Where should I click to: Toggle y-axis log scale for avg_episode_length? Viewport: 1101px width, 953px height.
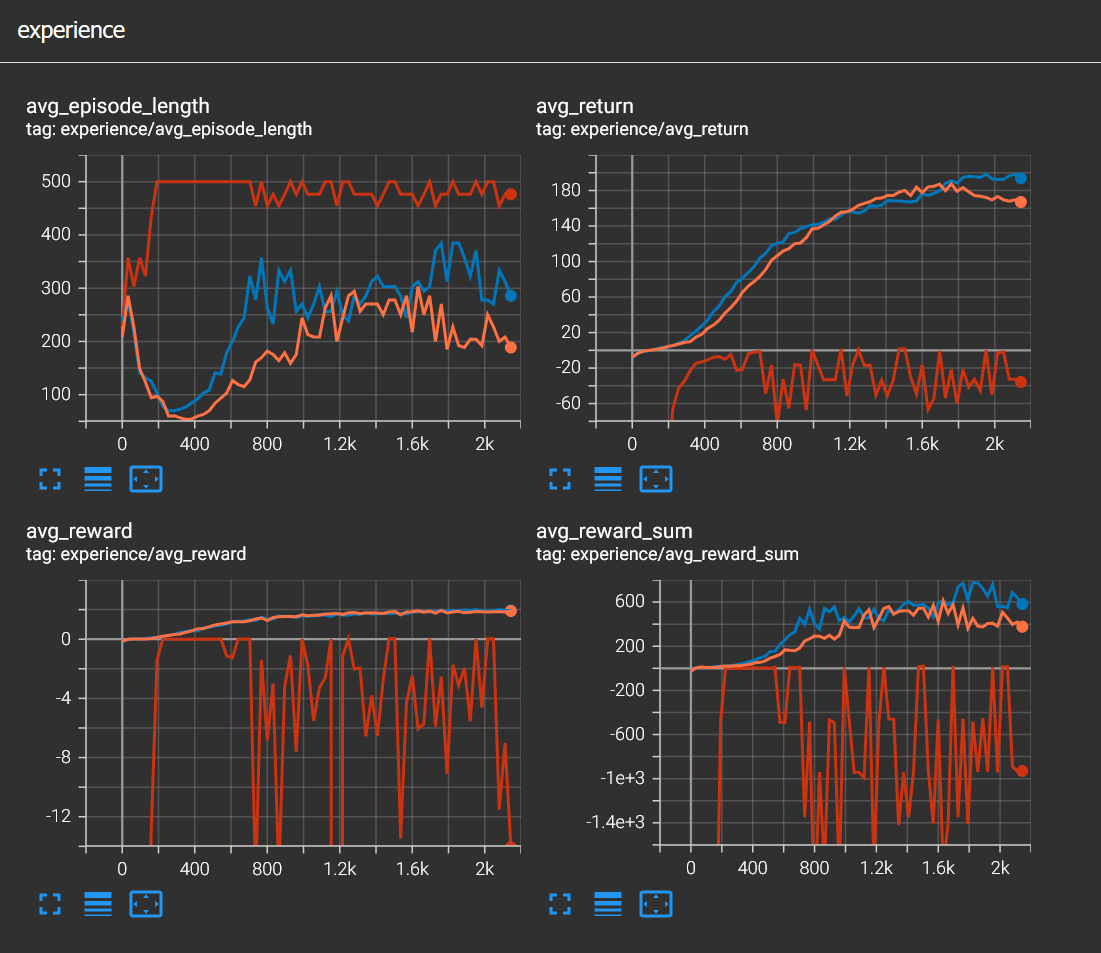98,480
